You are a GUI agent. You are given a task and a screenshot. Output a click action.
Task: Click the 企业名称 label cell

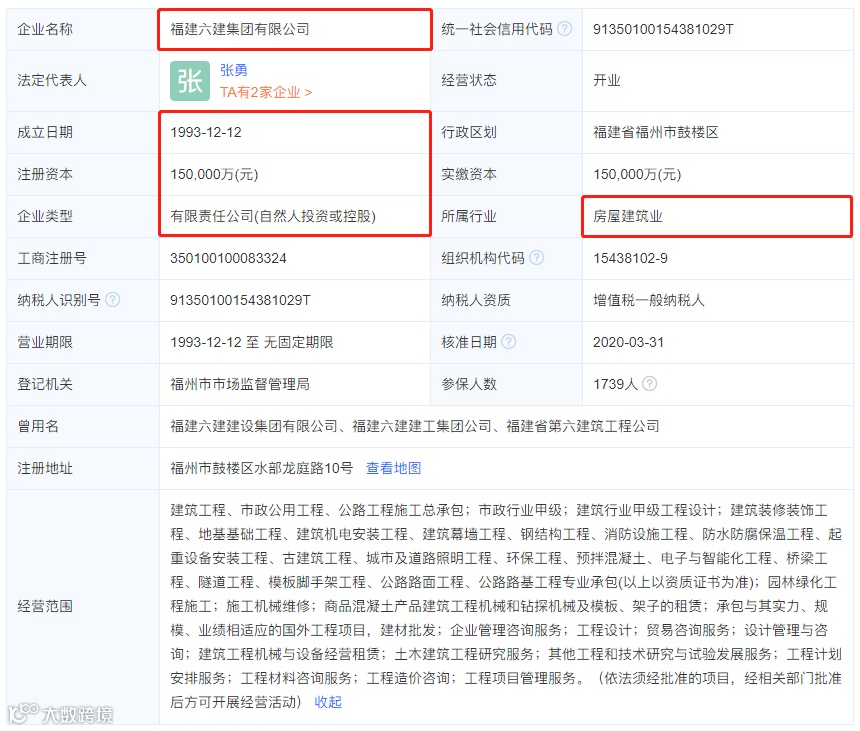83,29
